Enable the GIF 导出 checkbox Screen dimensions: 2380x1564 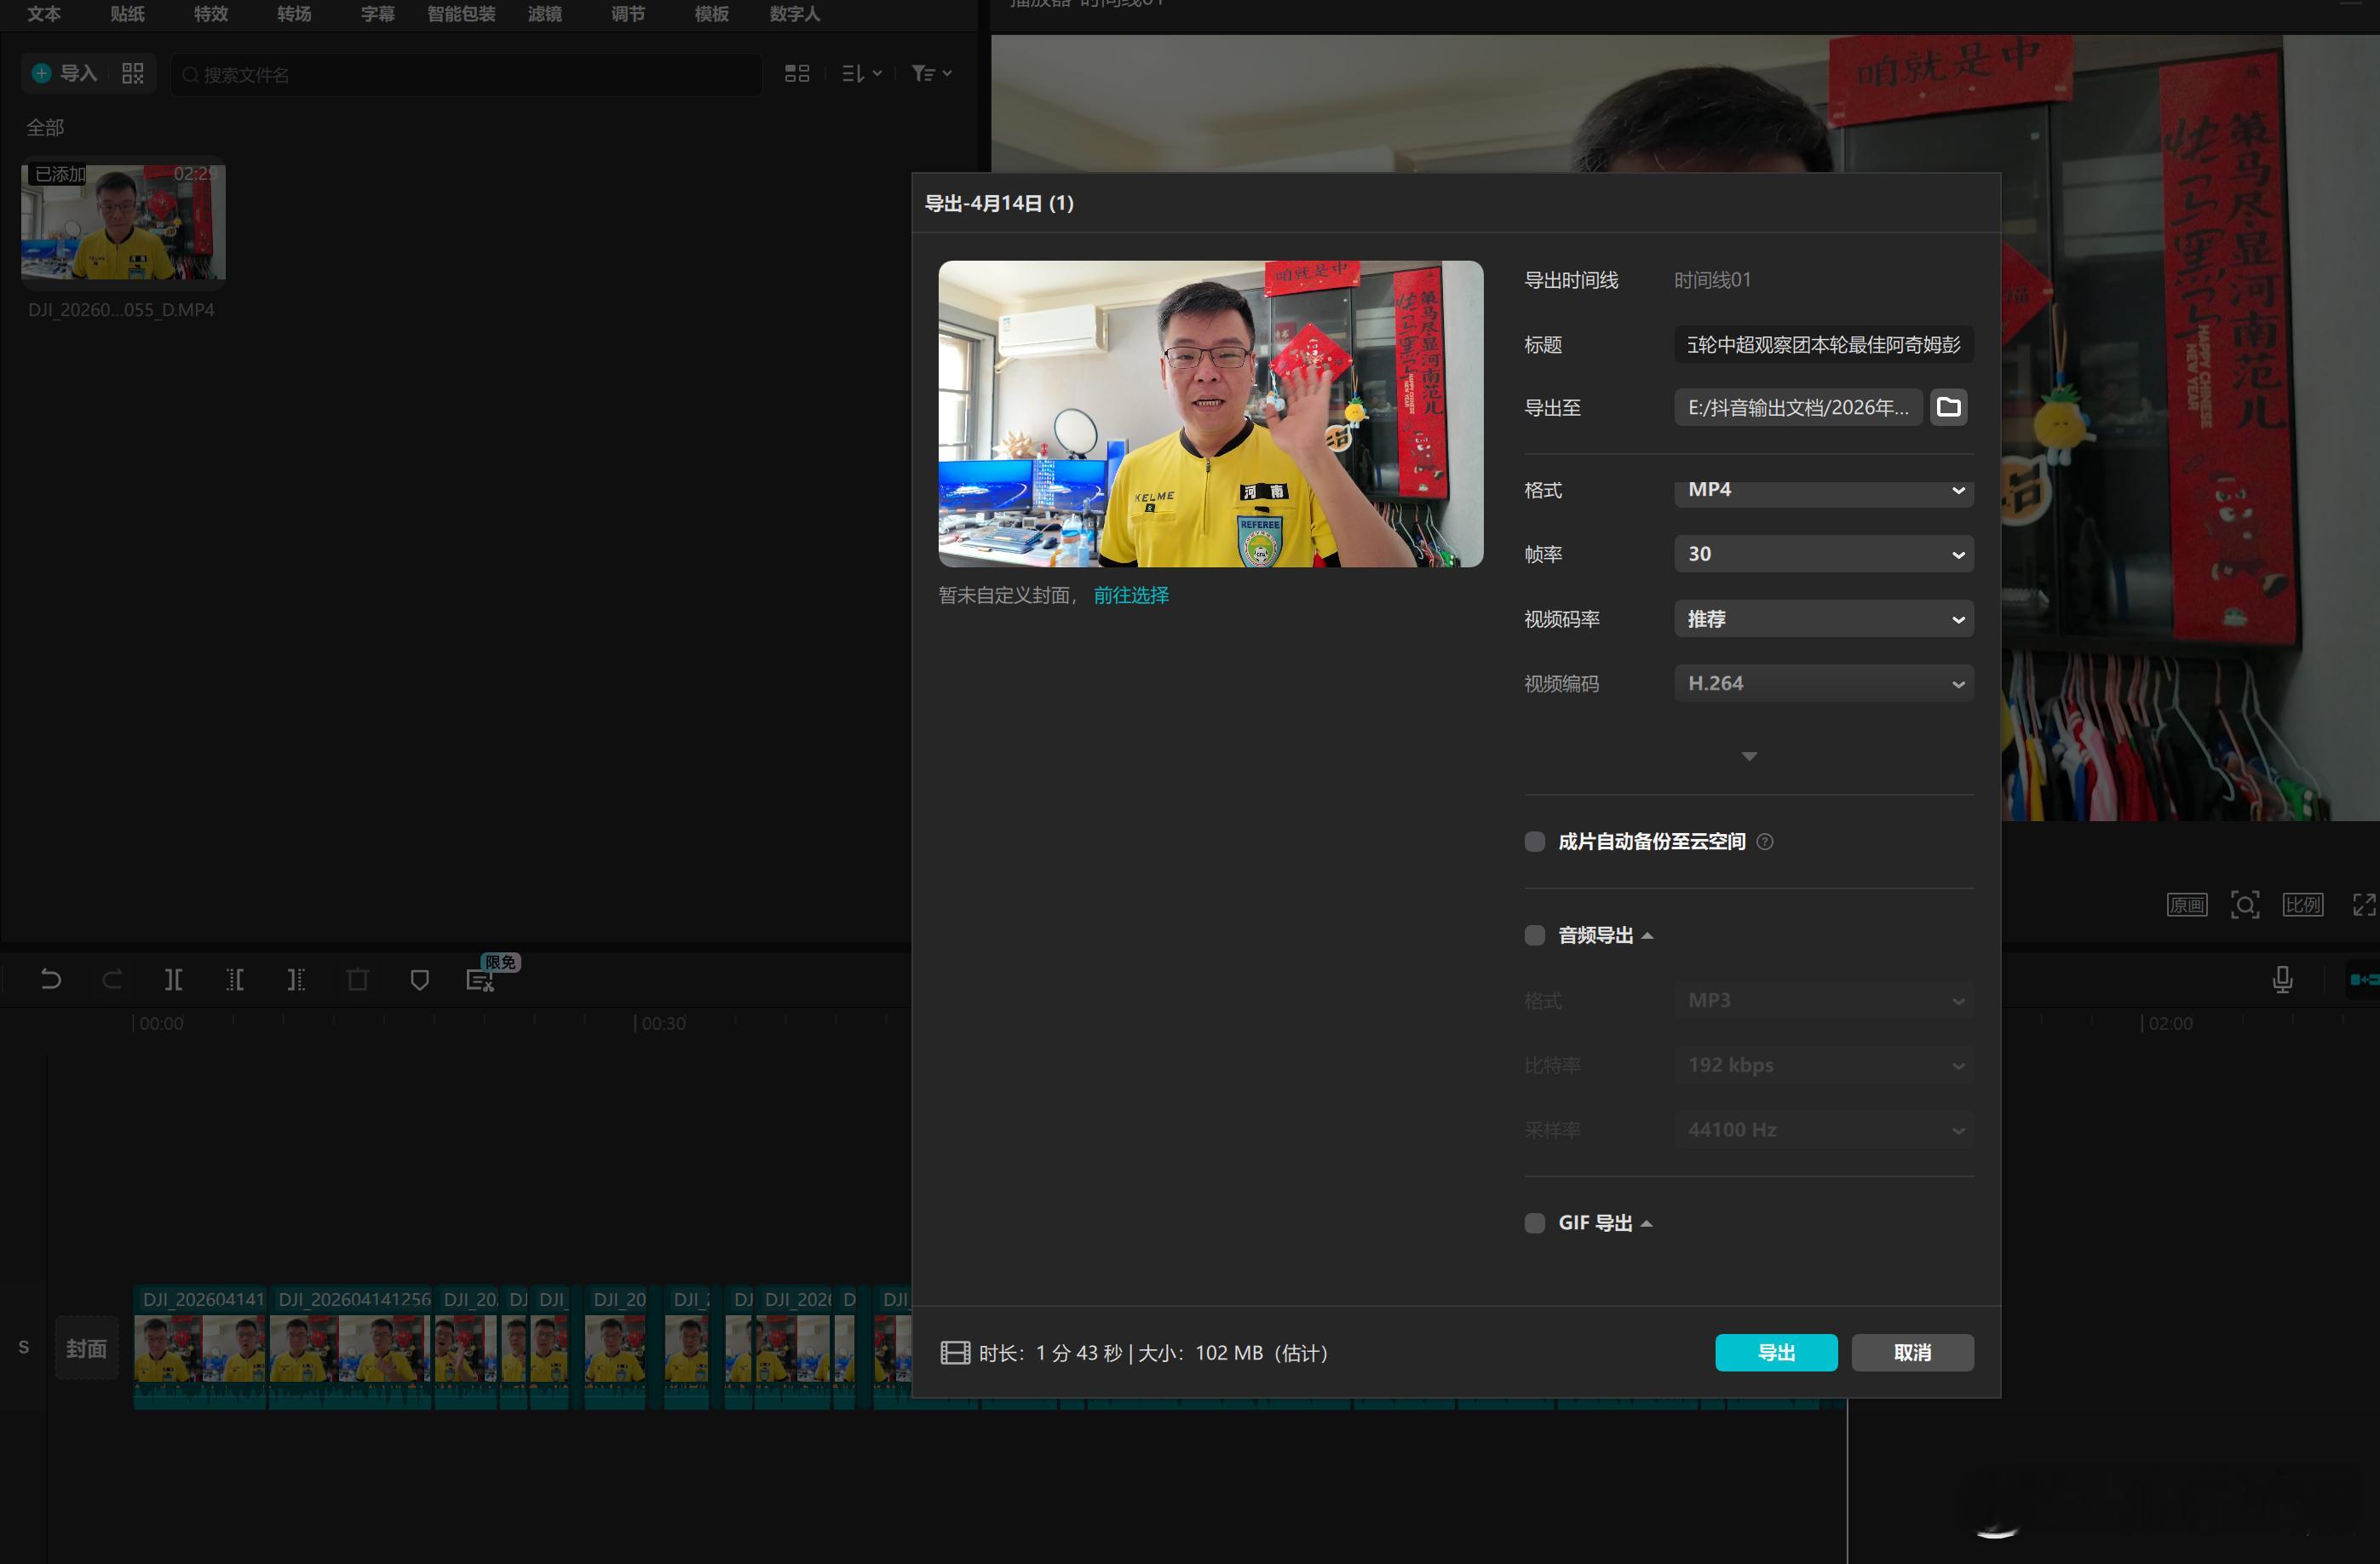coord(1534,1223)
